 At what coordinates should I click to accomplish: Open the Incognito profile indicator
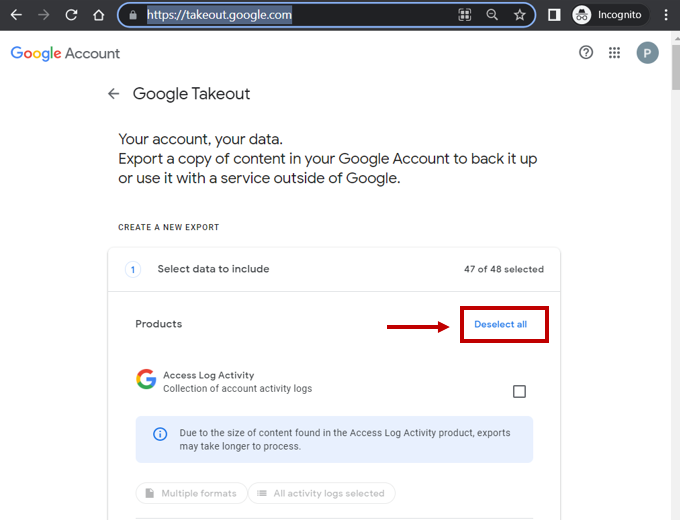point(610,15)
